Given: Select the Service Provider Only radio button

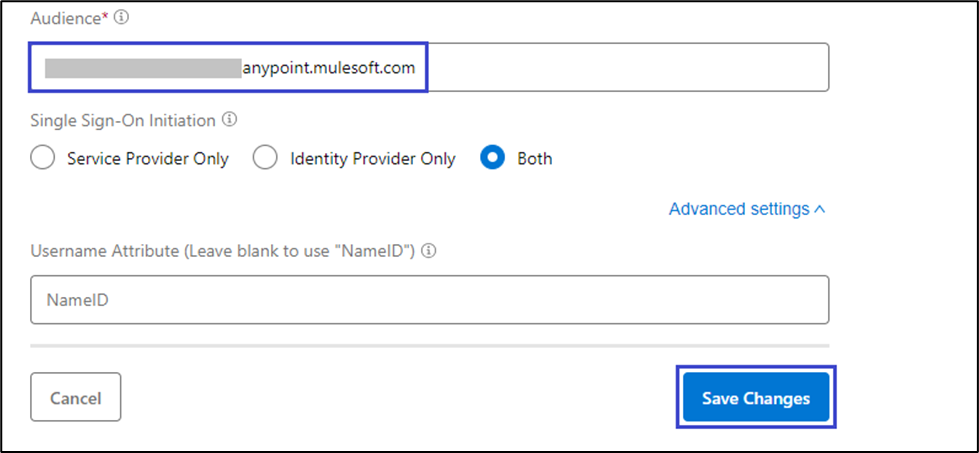Looking at the screenshot, I should 43,158.
